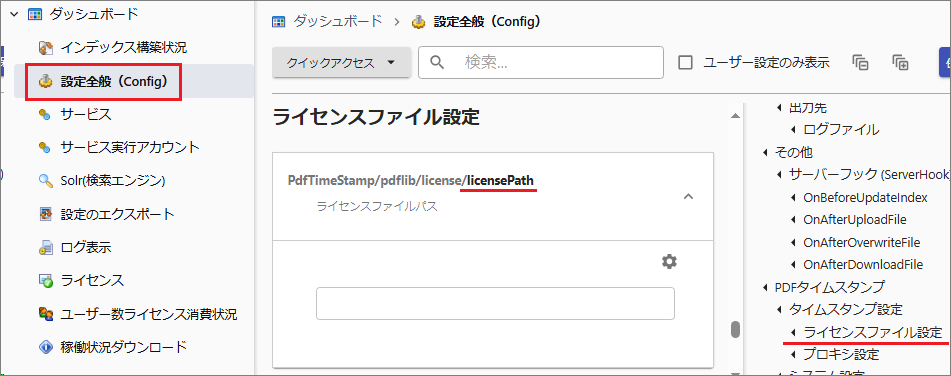Click the search magnifier icon
This screenshot has height=376, width=951.
click(437, 62)
